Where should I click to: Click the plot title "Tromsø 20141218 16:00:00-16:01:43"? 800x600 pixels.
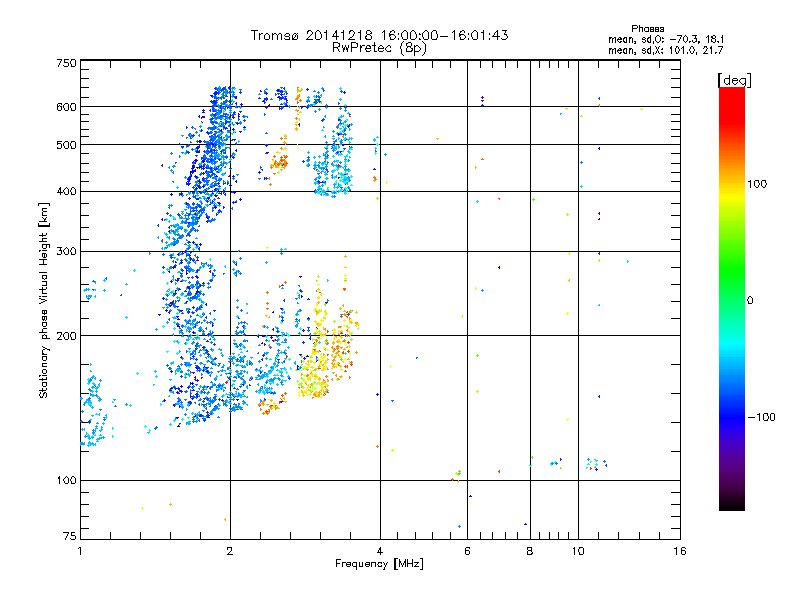click(379, 35)
